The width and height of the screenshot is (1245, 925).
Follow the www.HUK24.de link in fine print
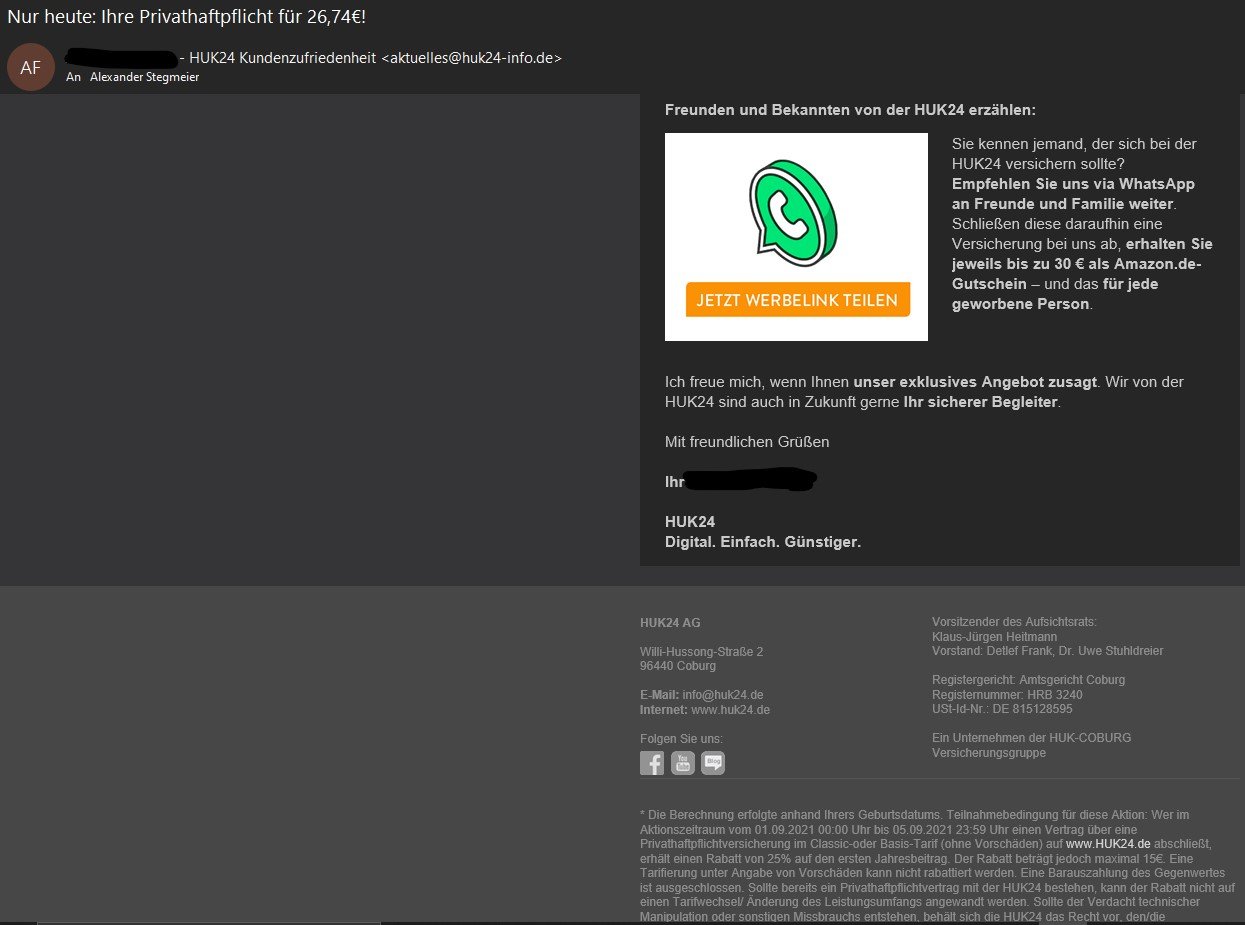click(x=1108, y=844)
